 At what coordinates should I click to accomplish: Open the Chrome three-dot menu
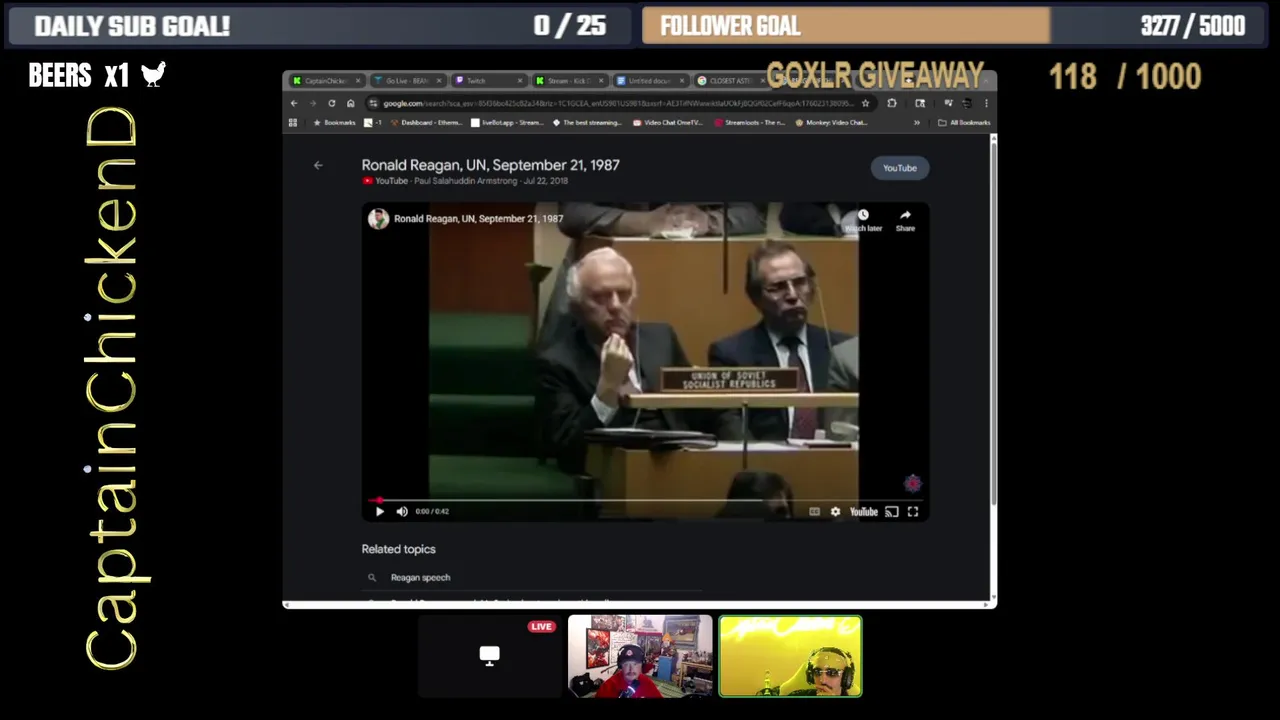(x=986, y=103)
